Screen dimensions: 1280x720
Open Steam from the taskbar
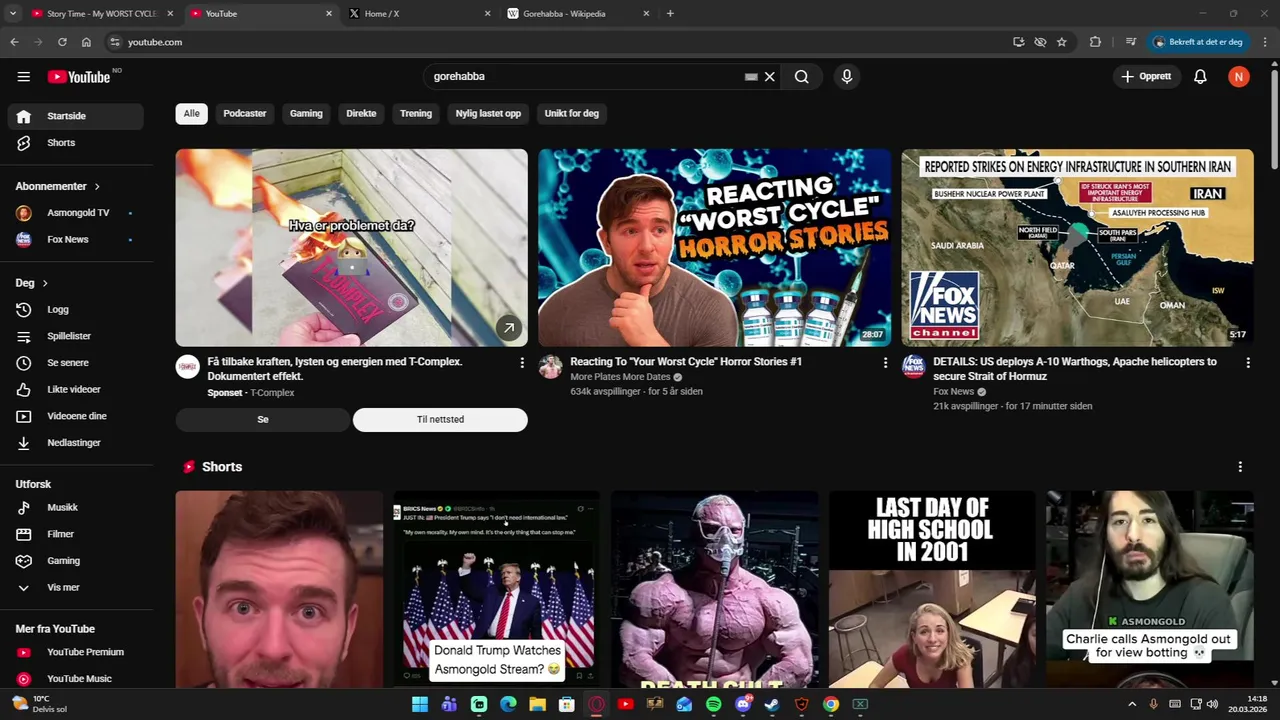pyautogui.click(x=772, y=704)
